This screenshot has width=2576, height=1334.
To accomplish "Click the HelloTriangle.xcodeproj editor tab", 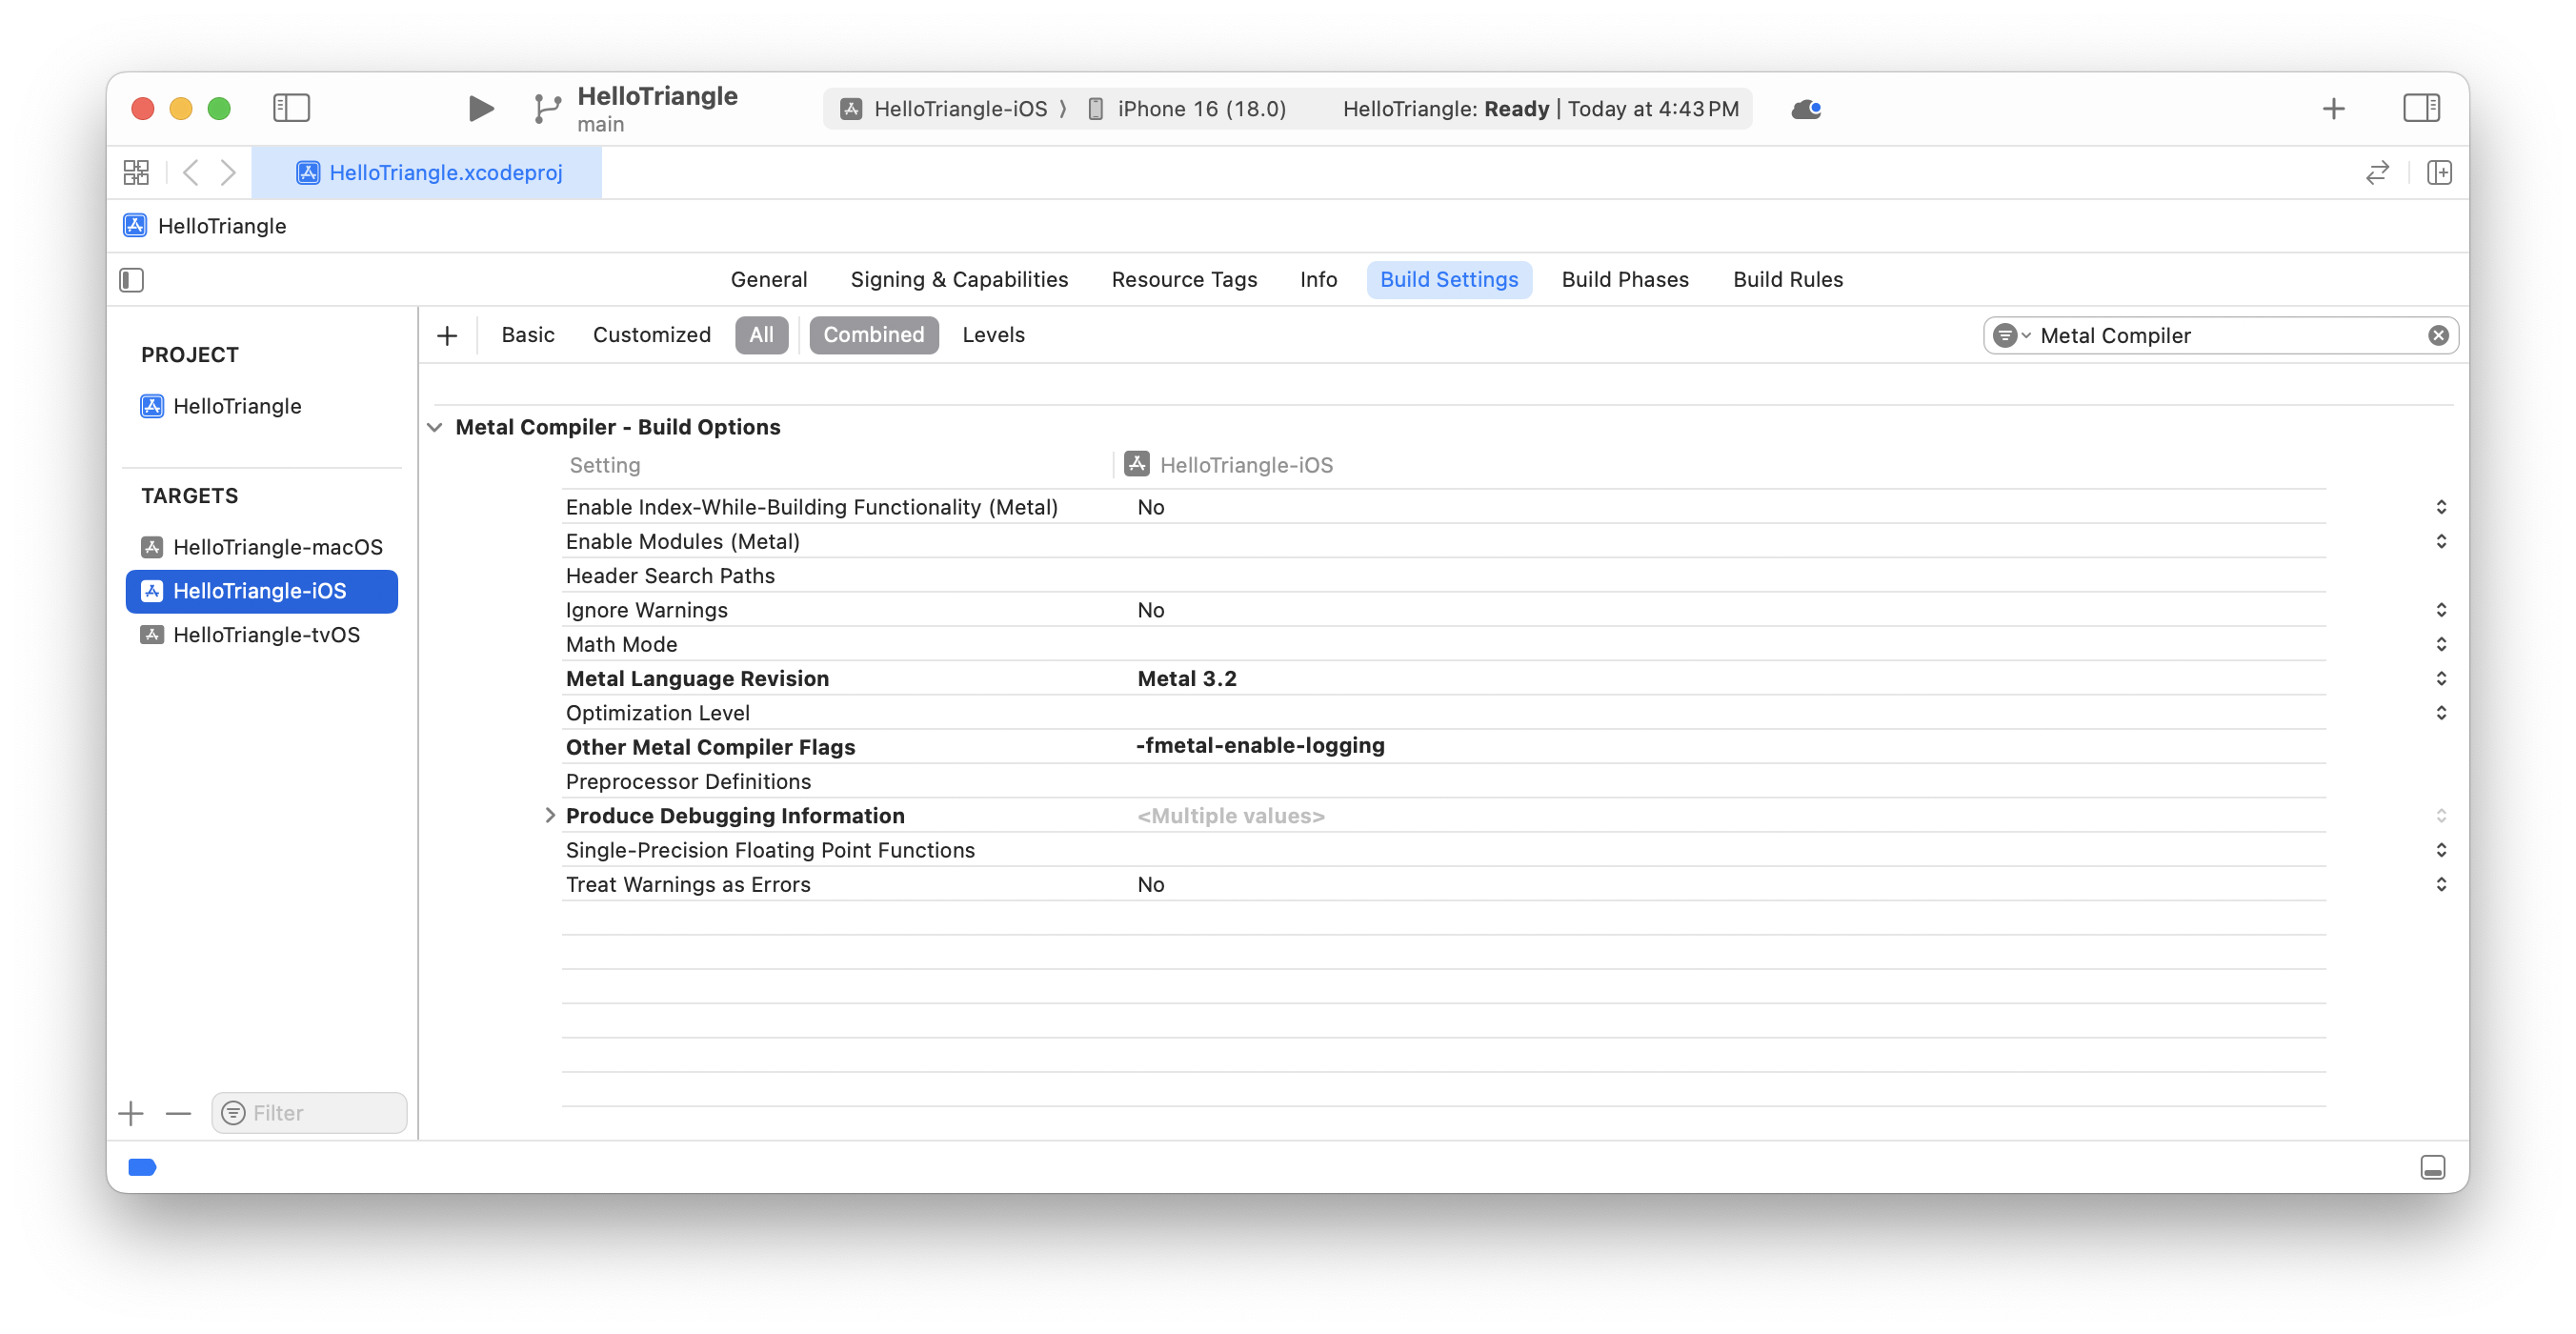I will (x=427, y=172).
